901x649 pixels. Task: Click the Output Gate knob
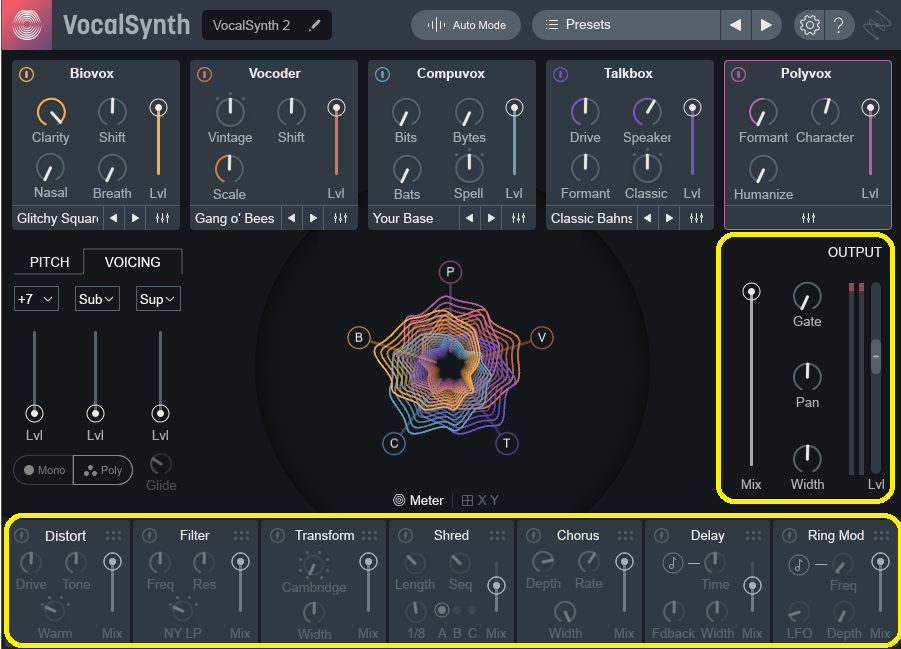[807, 297]
